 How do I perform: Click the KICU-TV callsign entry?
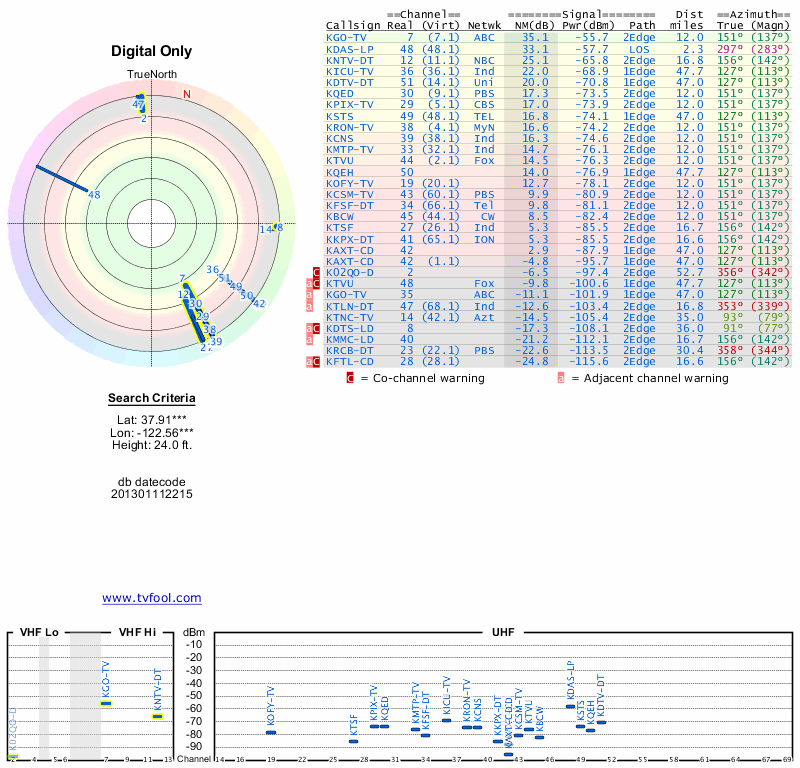[350, 71]
